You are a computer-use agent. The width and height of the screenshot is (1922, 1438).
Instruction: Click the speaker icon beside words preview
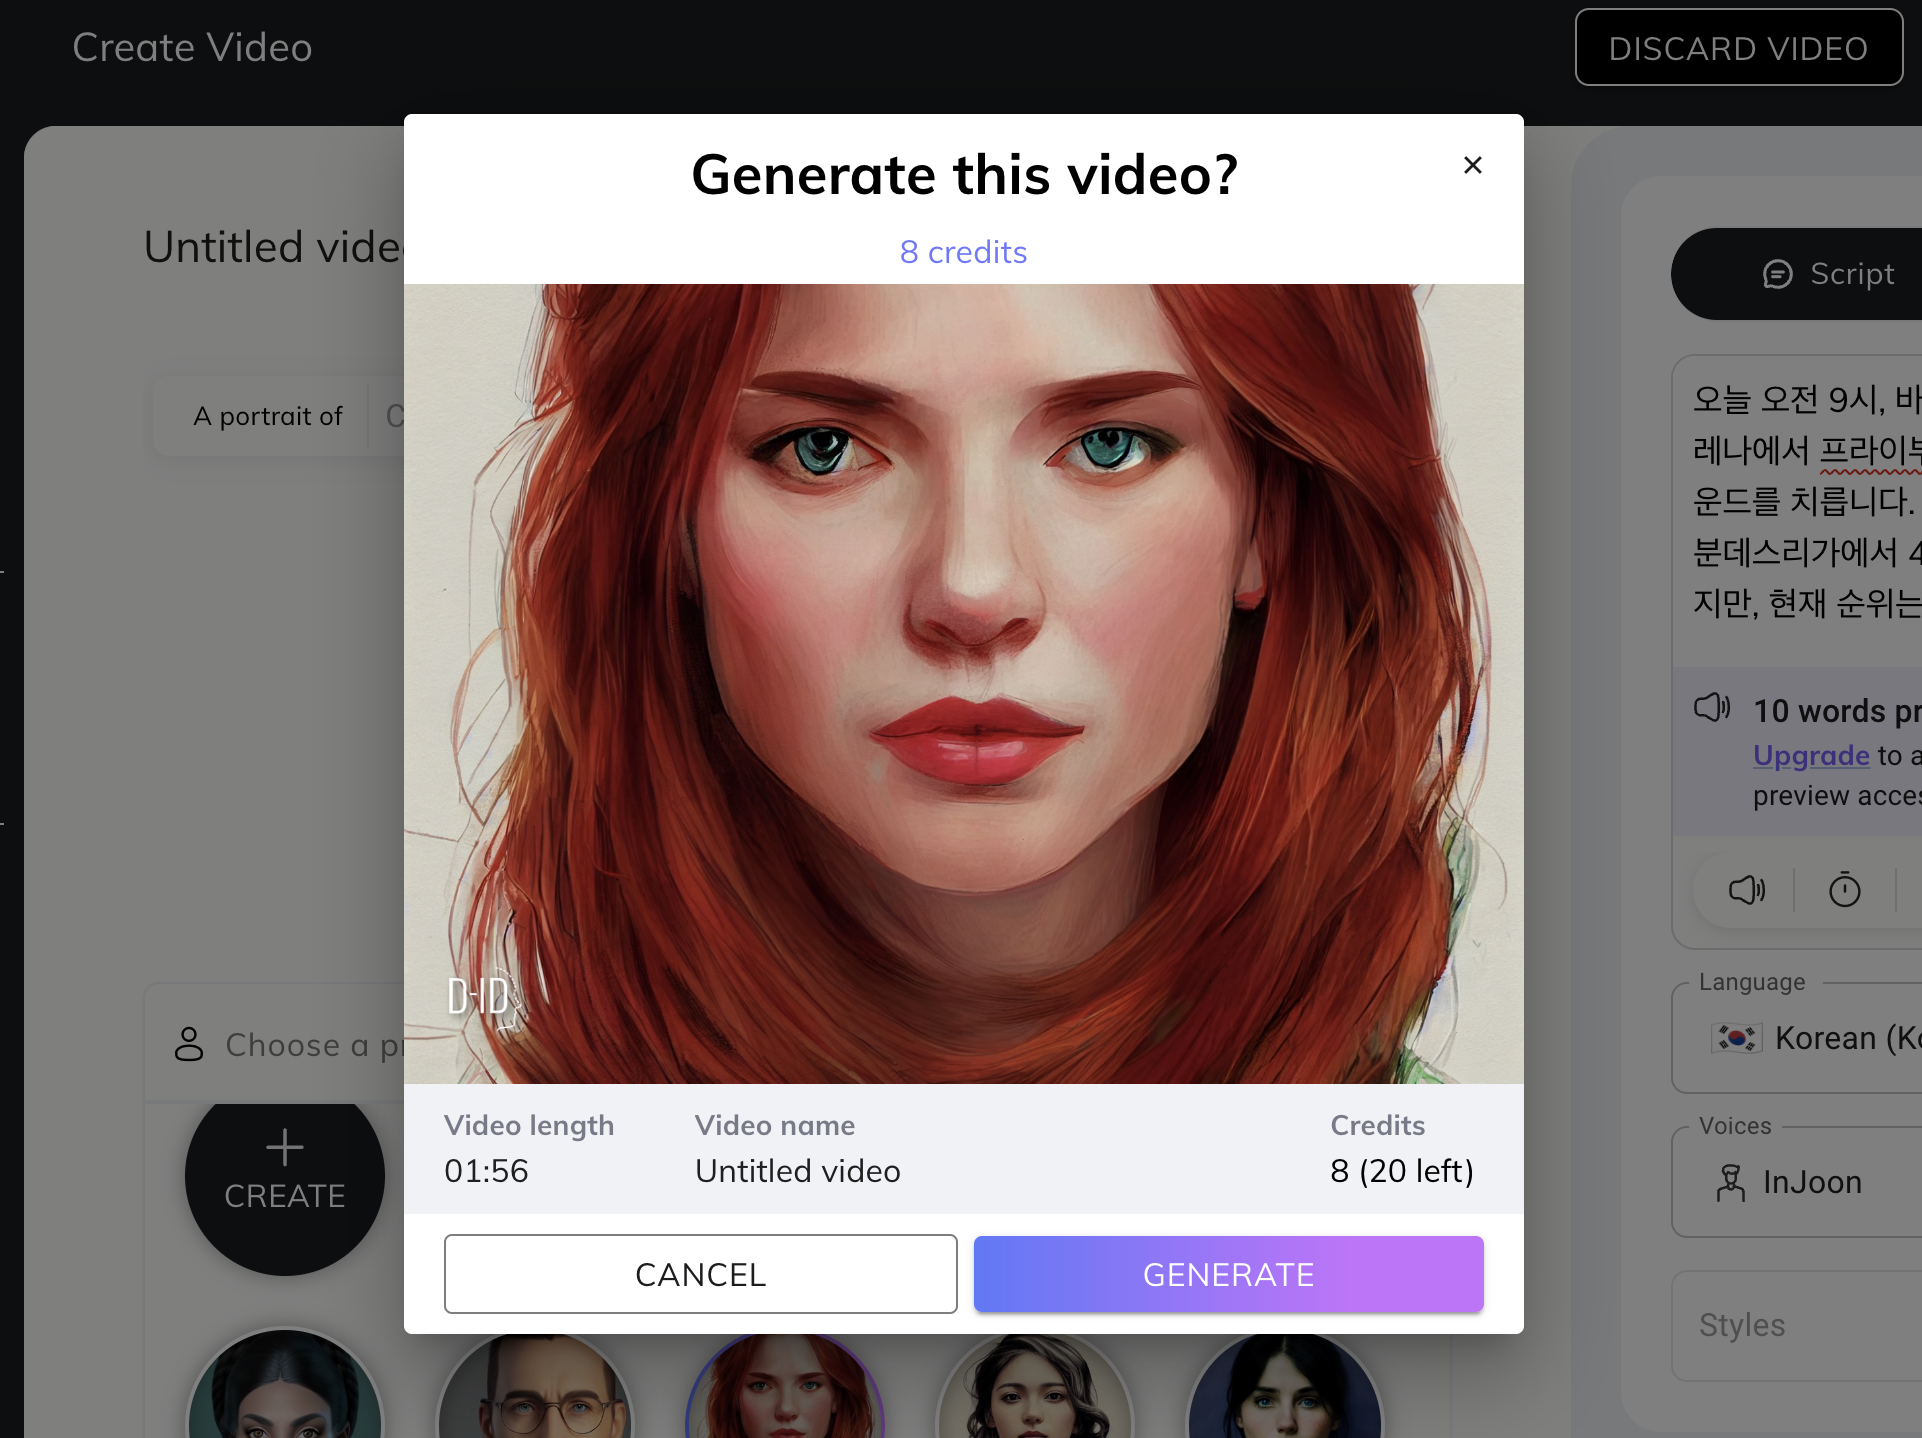pos(1711,708)
